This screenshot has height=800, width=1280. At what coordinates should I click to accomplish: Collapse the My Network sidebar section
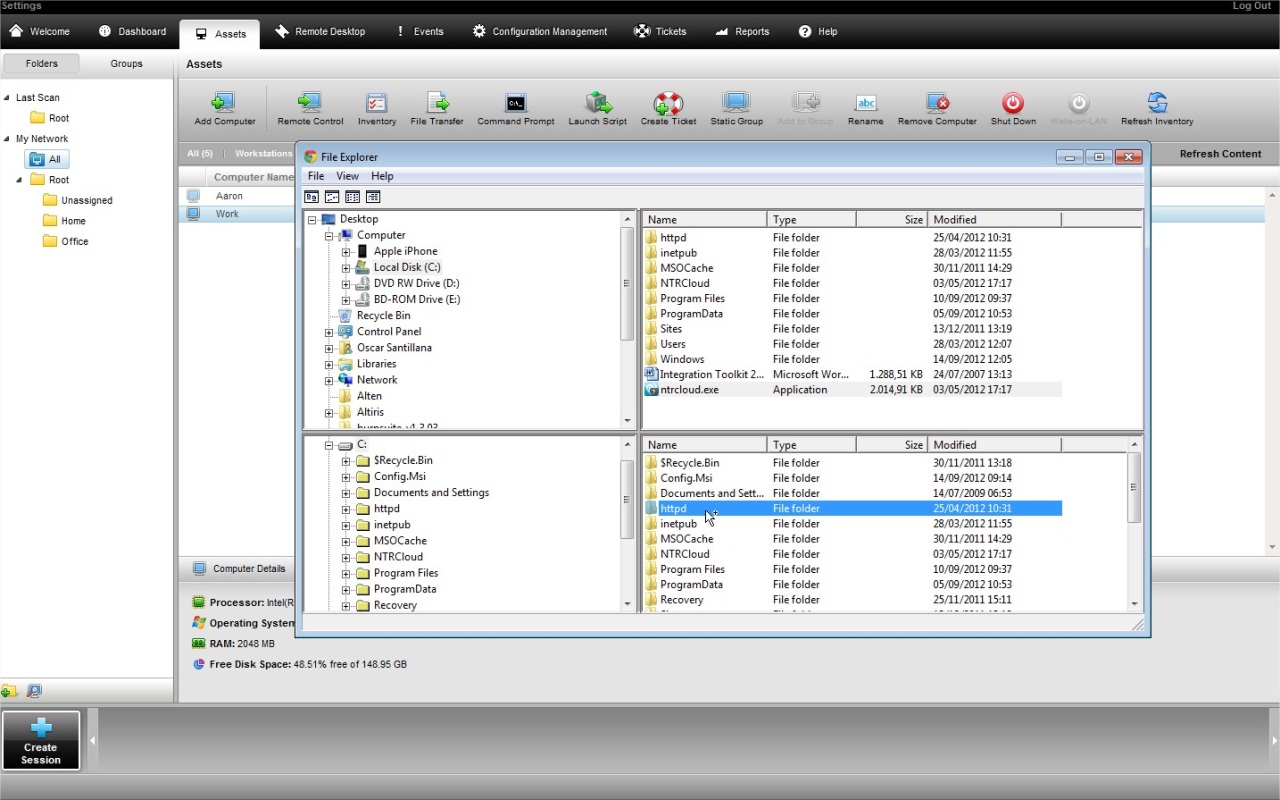tap(7, 139)
